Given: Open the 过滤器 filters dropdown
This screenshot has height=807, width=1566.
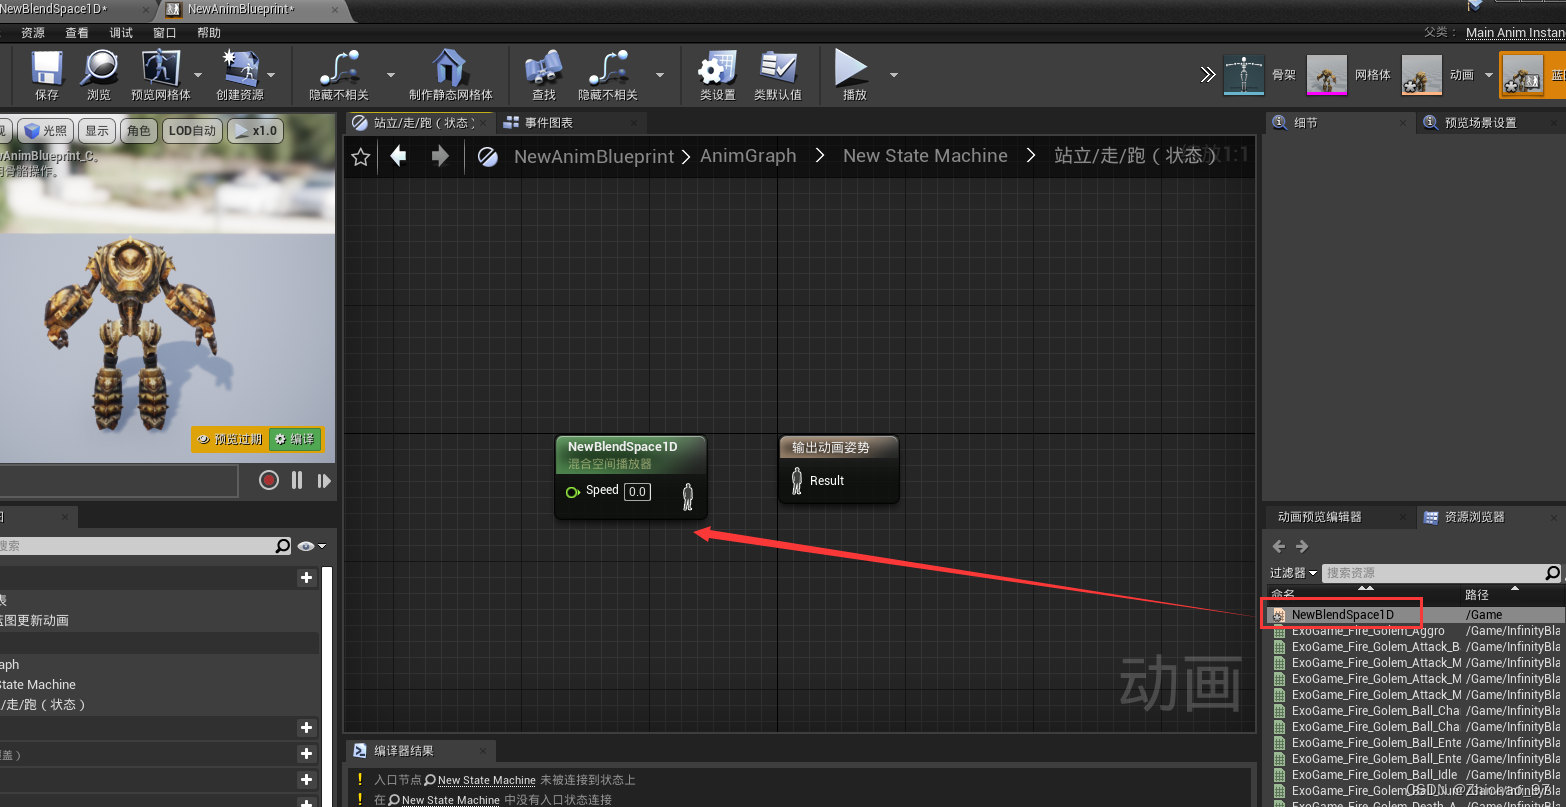Looking at the screenshot, I should point(1293,573).
